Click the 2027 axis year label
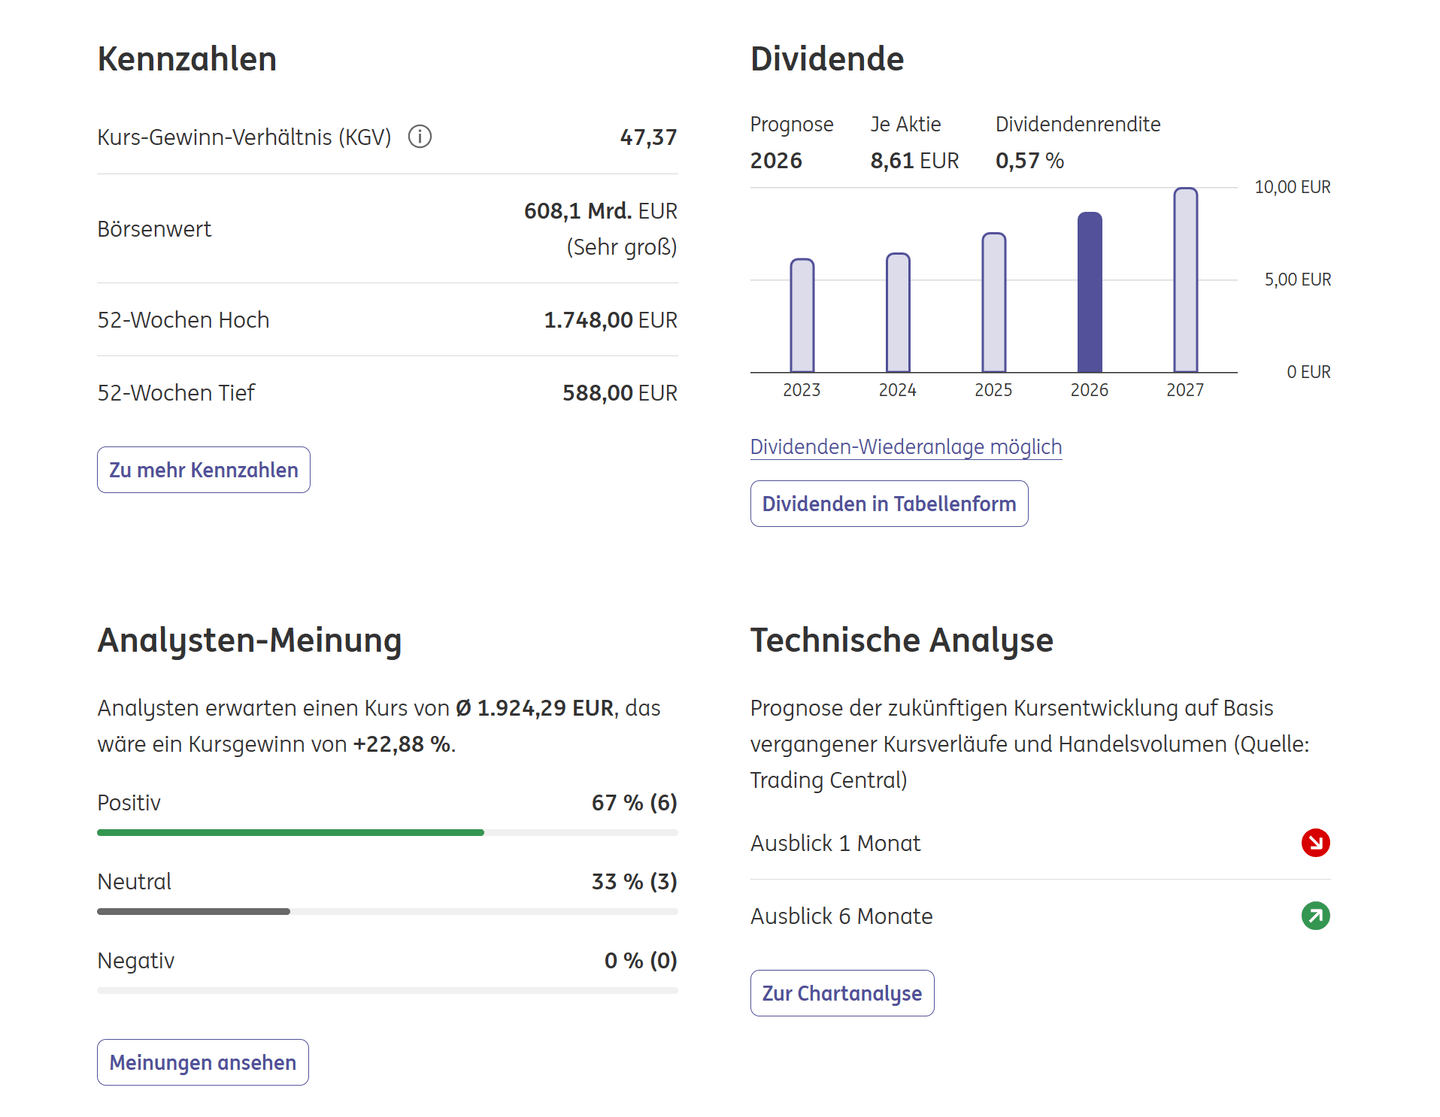This screenshot has width=1440, height=1117. 1186,390
